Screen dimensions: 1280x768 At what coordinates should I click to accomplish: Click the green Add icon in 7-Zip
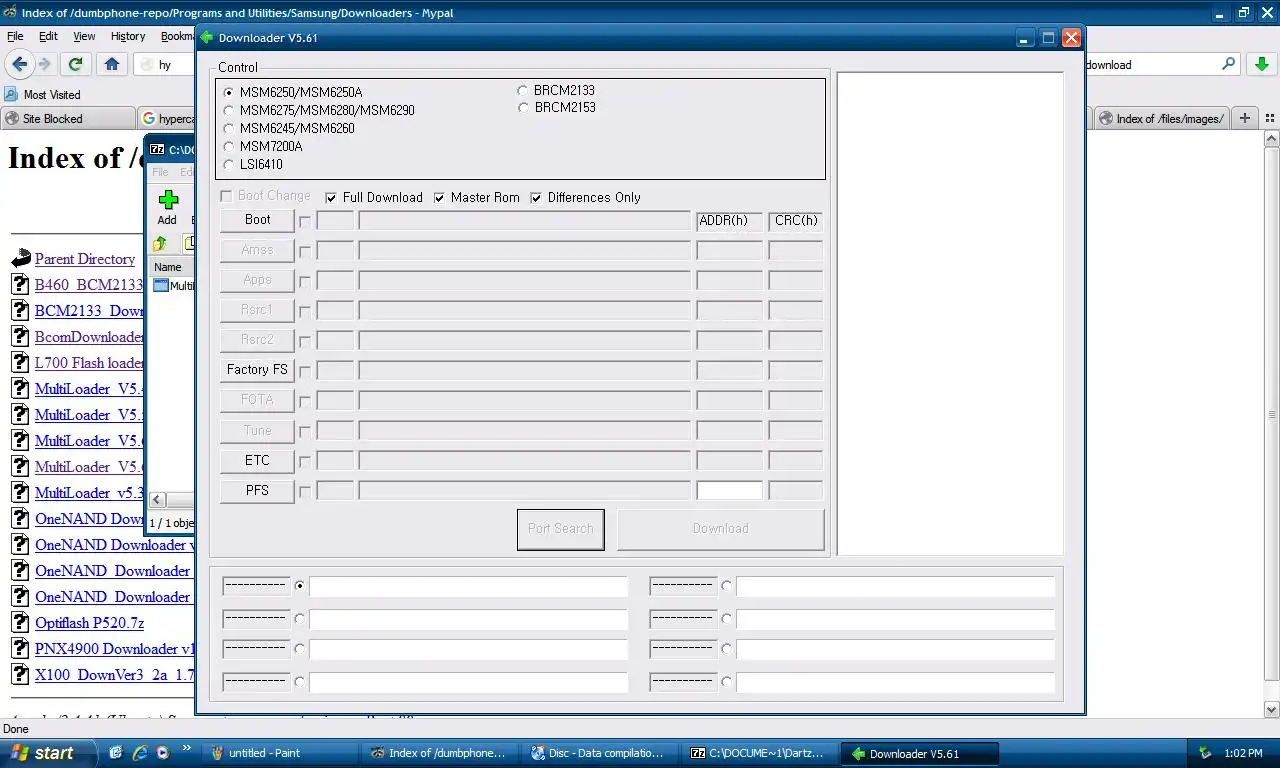pyautogui.click(x=168, y=200)
